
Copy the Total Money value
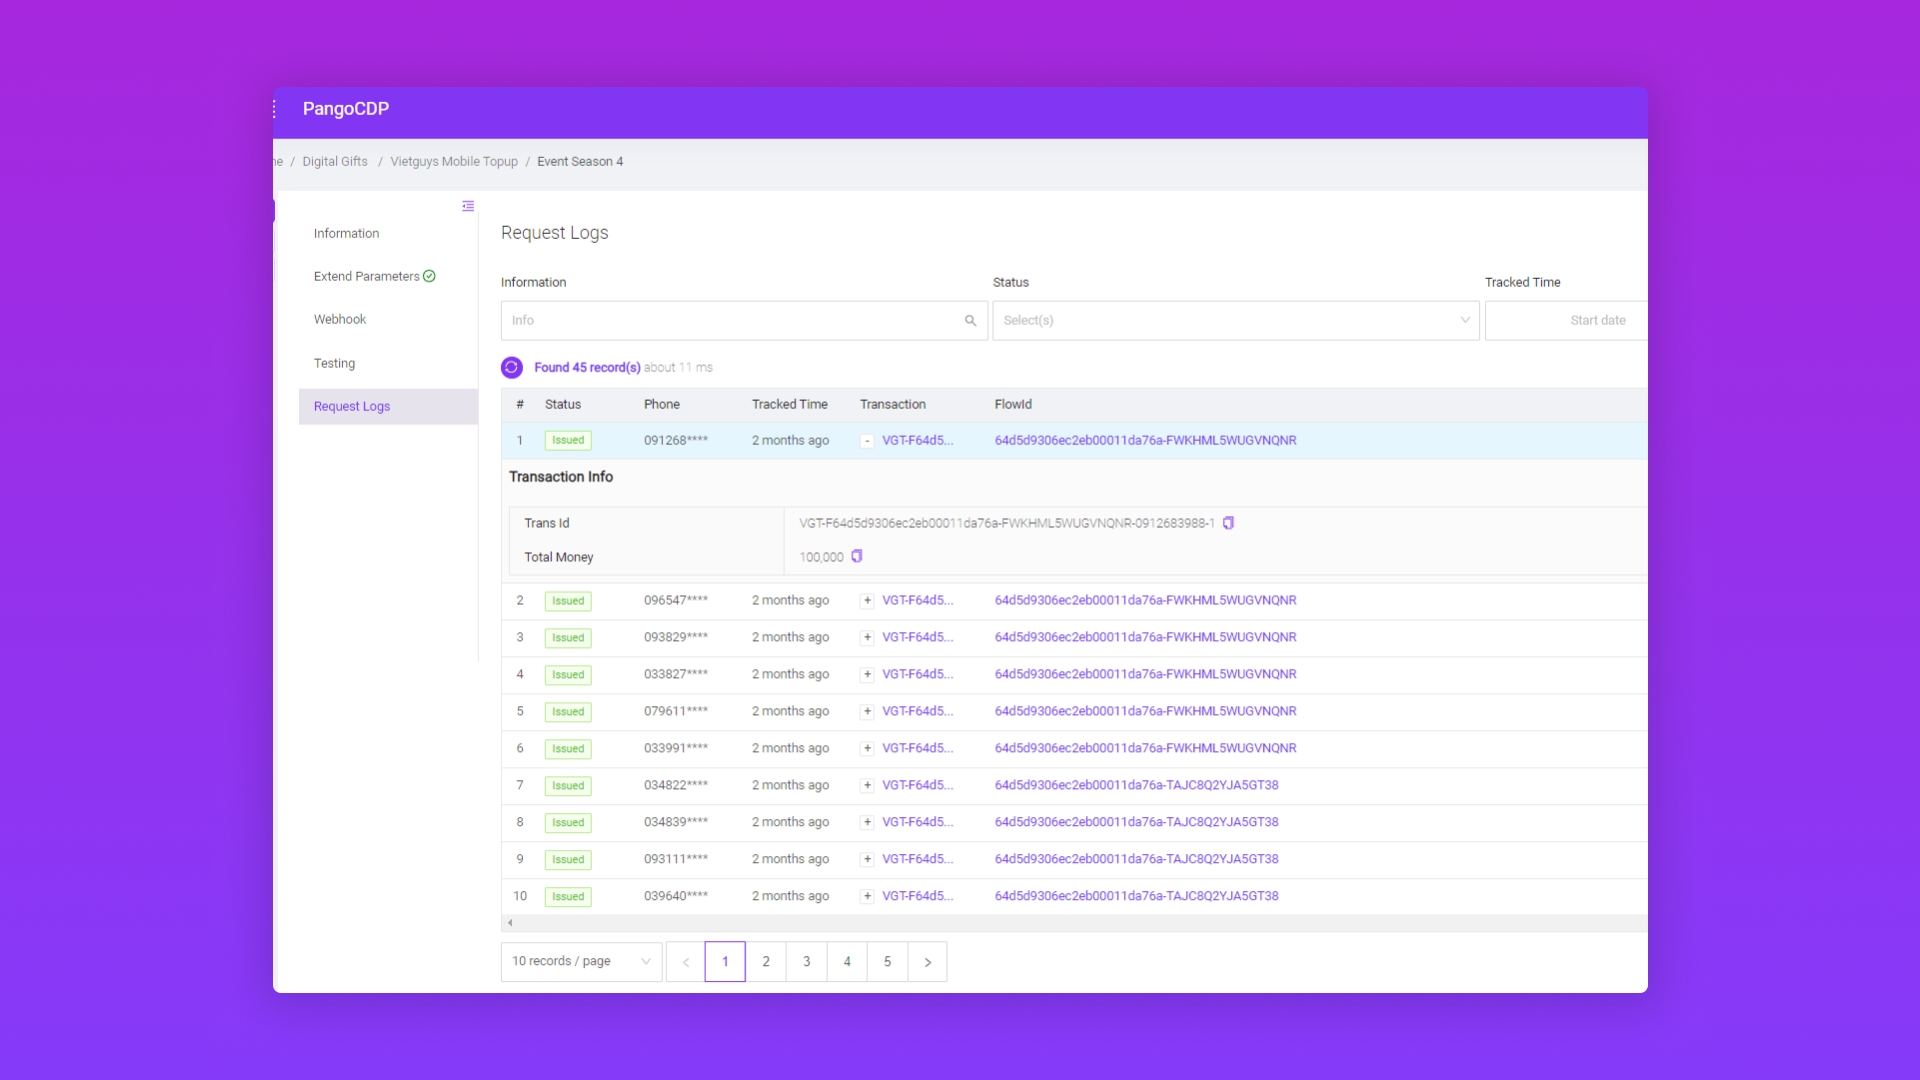click(857, 556)
